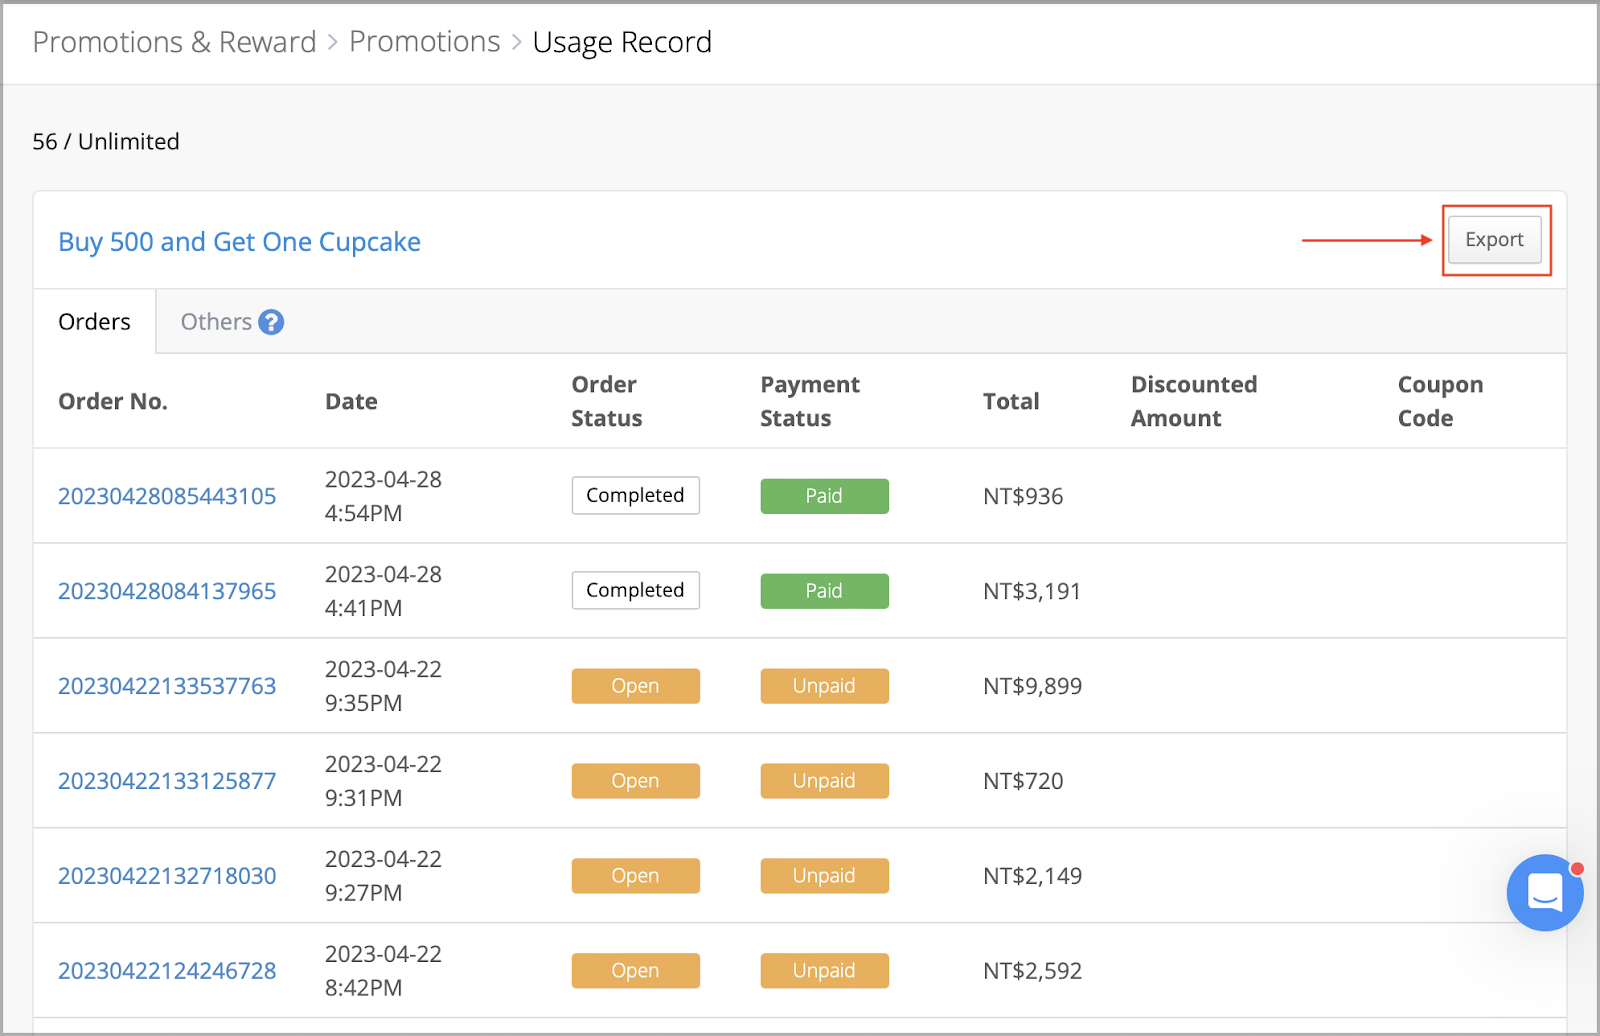The image size is (1600, 1036).
Task: Click Open badge in NT$2,592 row
Action: 636,971
